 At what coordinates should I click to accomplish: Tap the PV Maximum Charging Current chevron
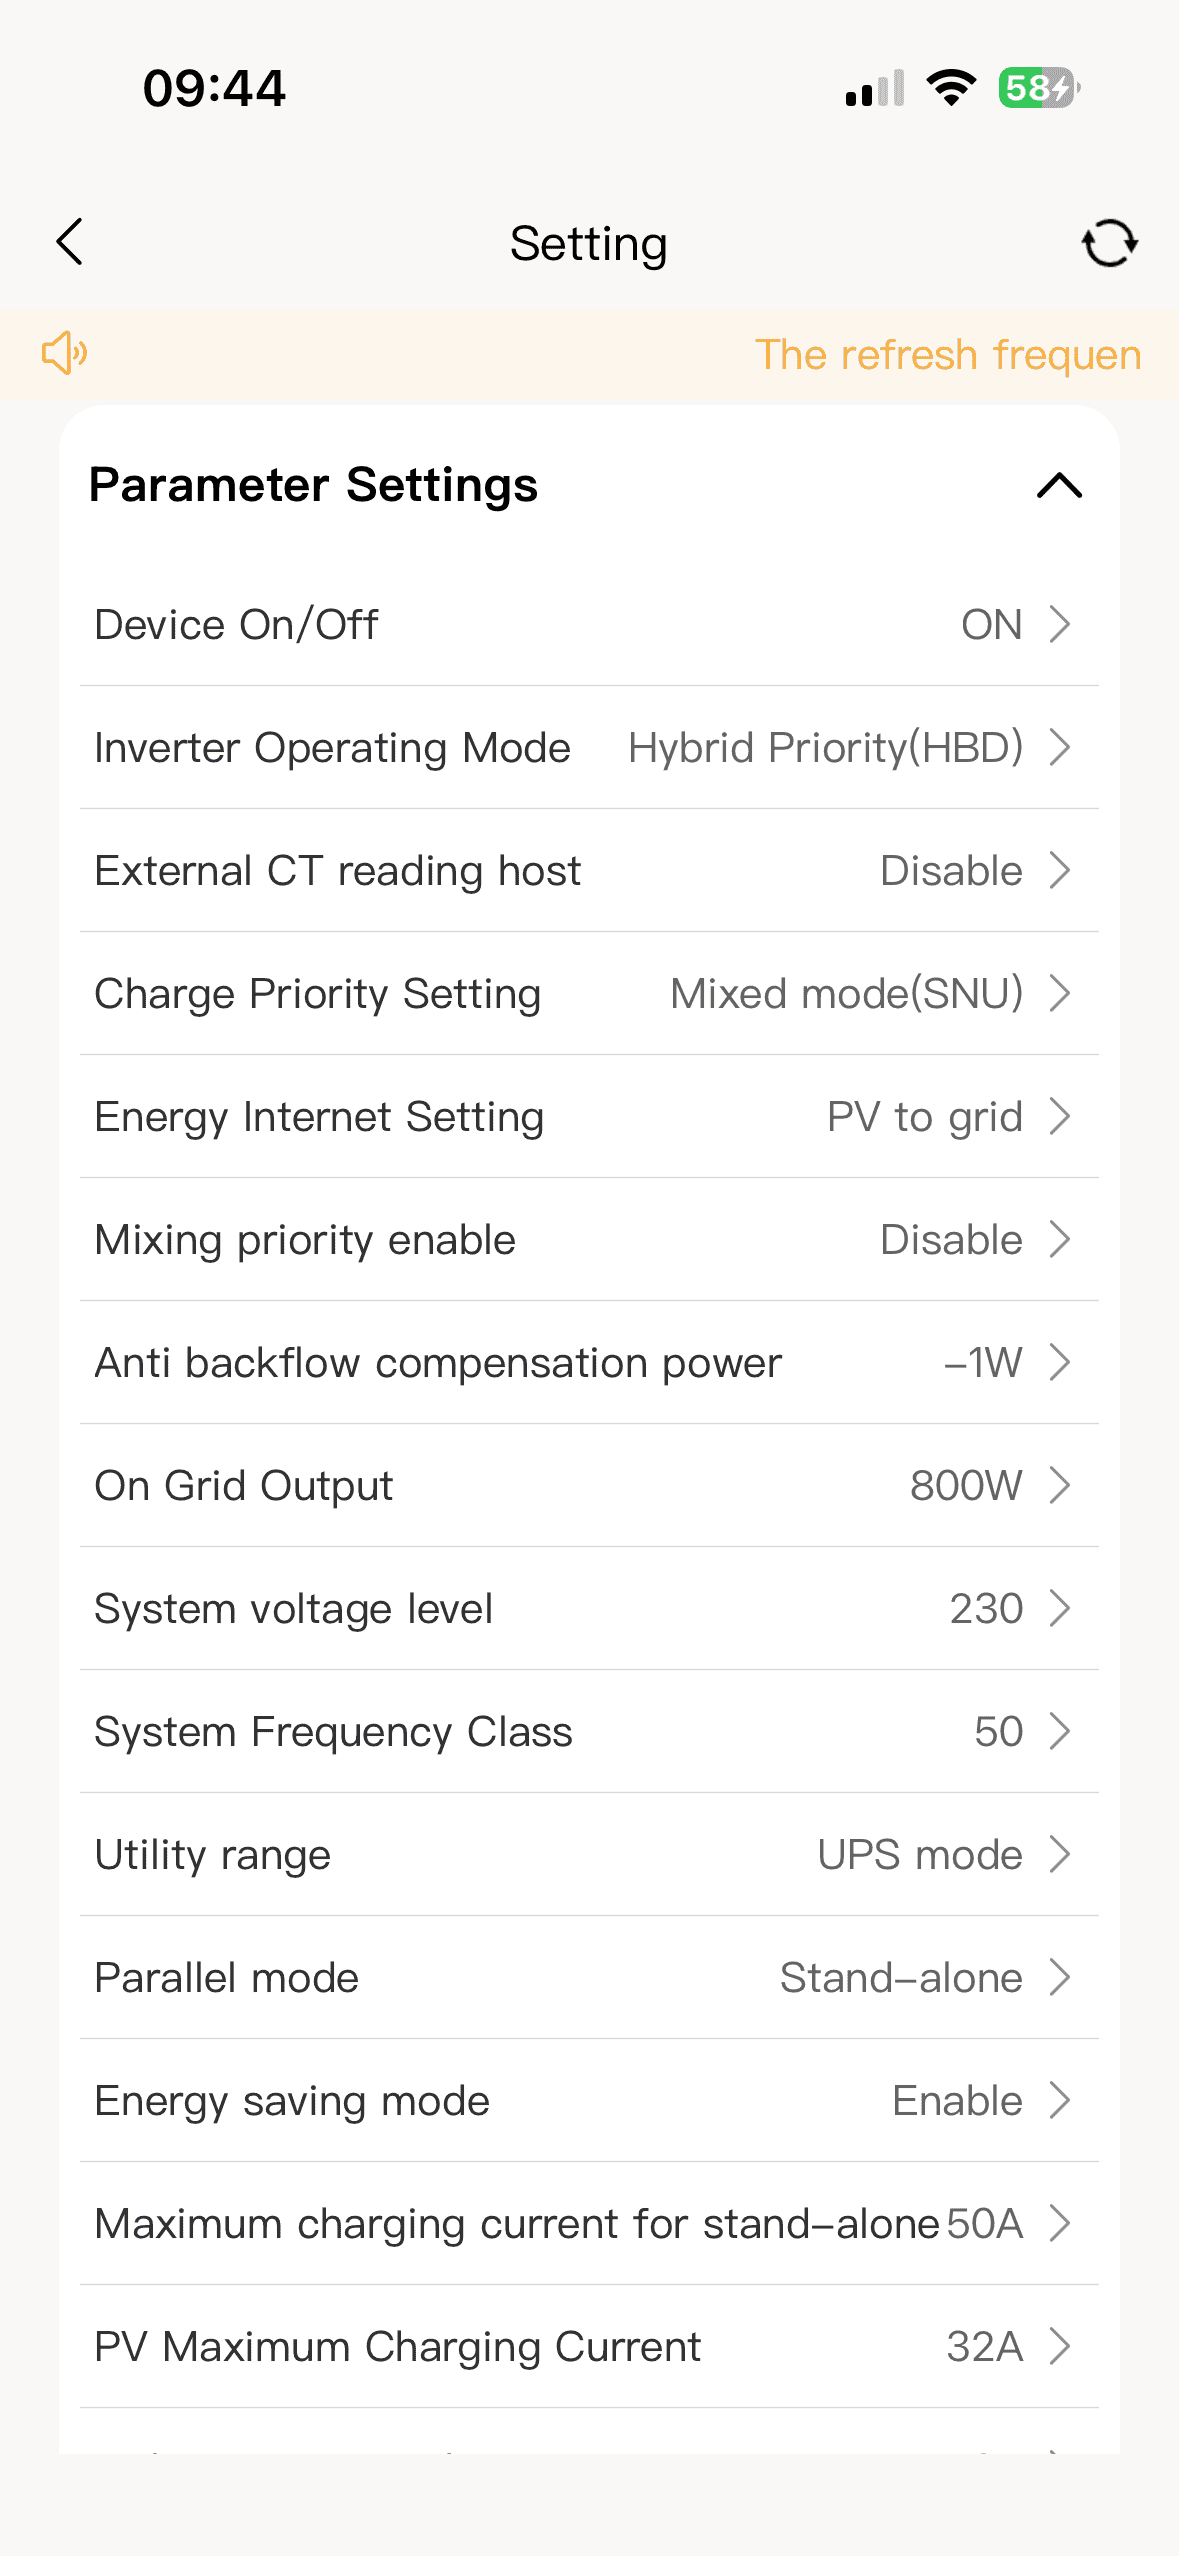point(1060,2346)
